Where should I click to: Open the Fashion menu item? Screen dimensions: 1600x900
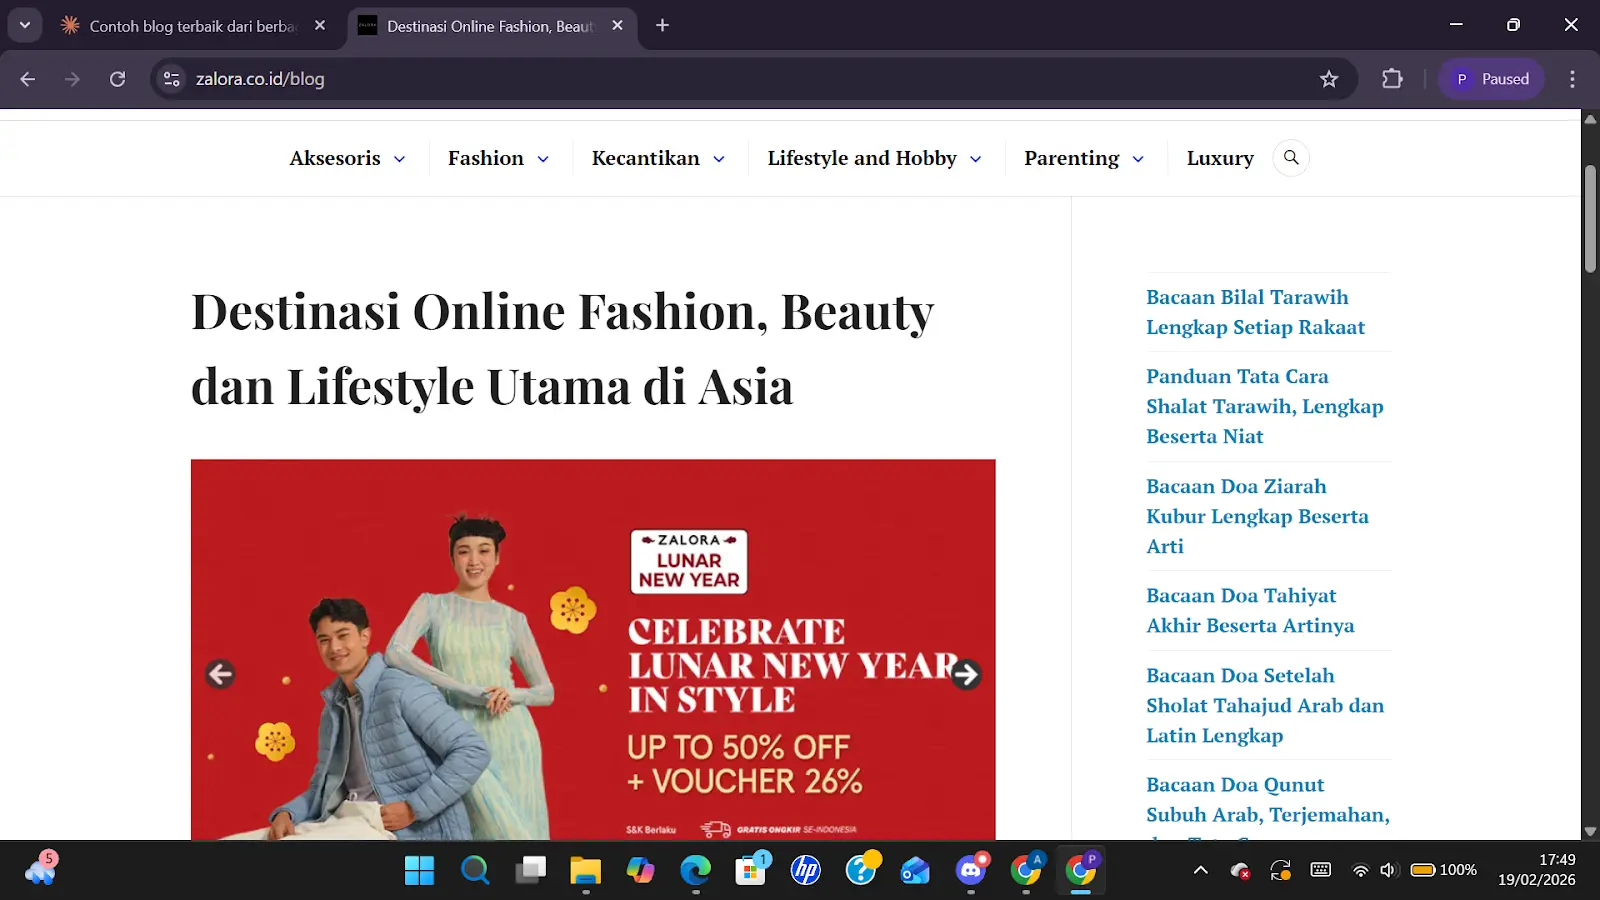(486, 158)
